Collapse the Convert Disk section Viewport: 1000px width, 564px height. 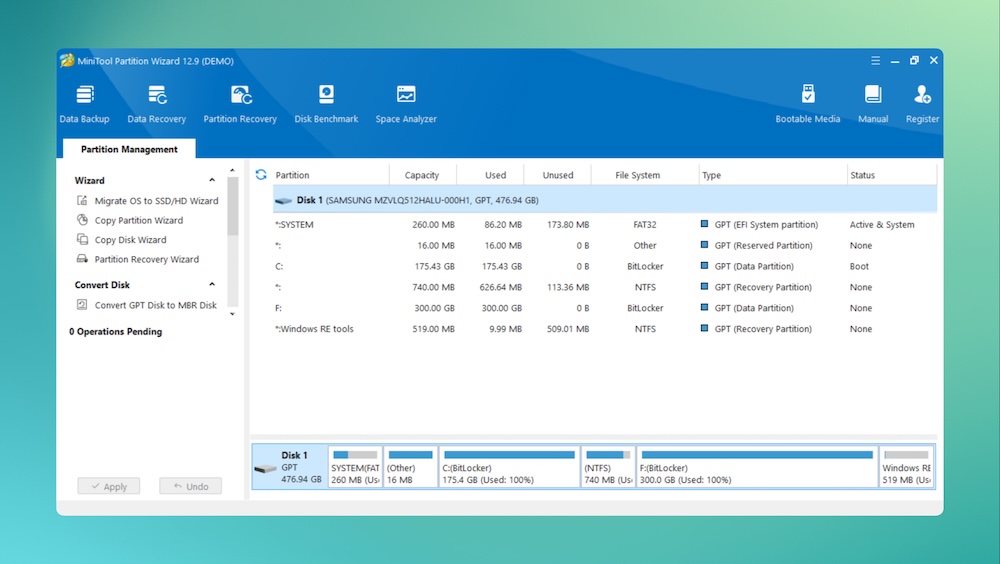coord(212,285)
